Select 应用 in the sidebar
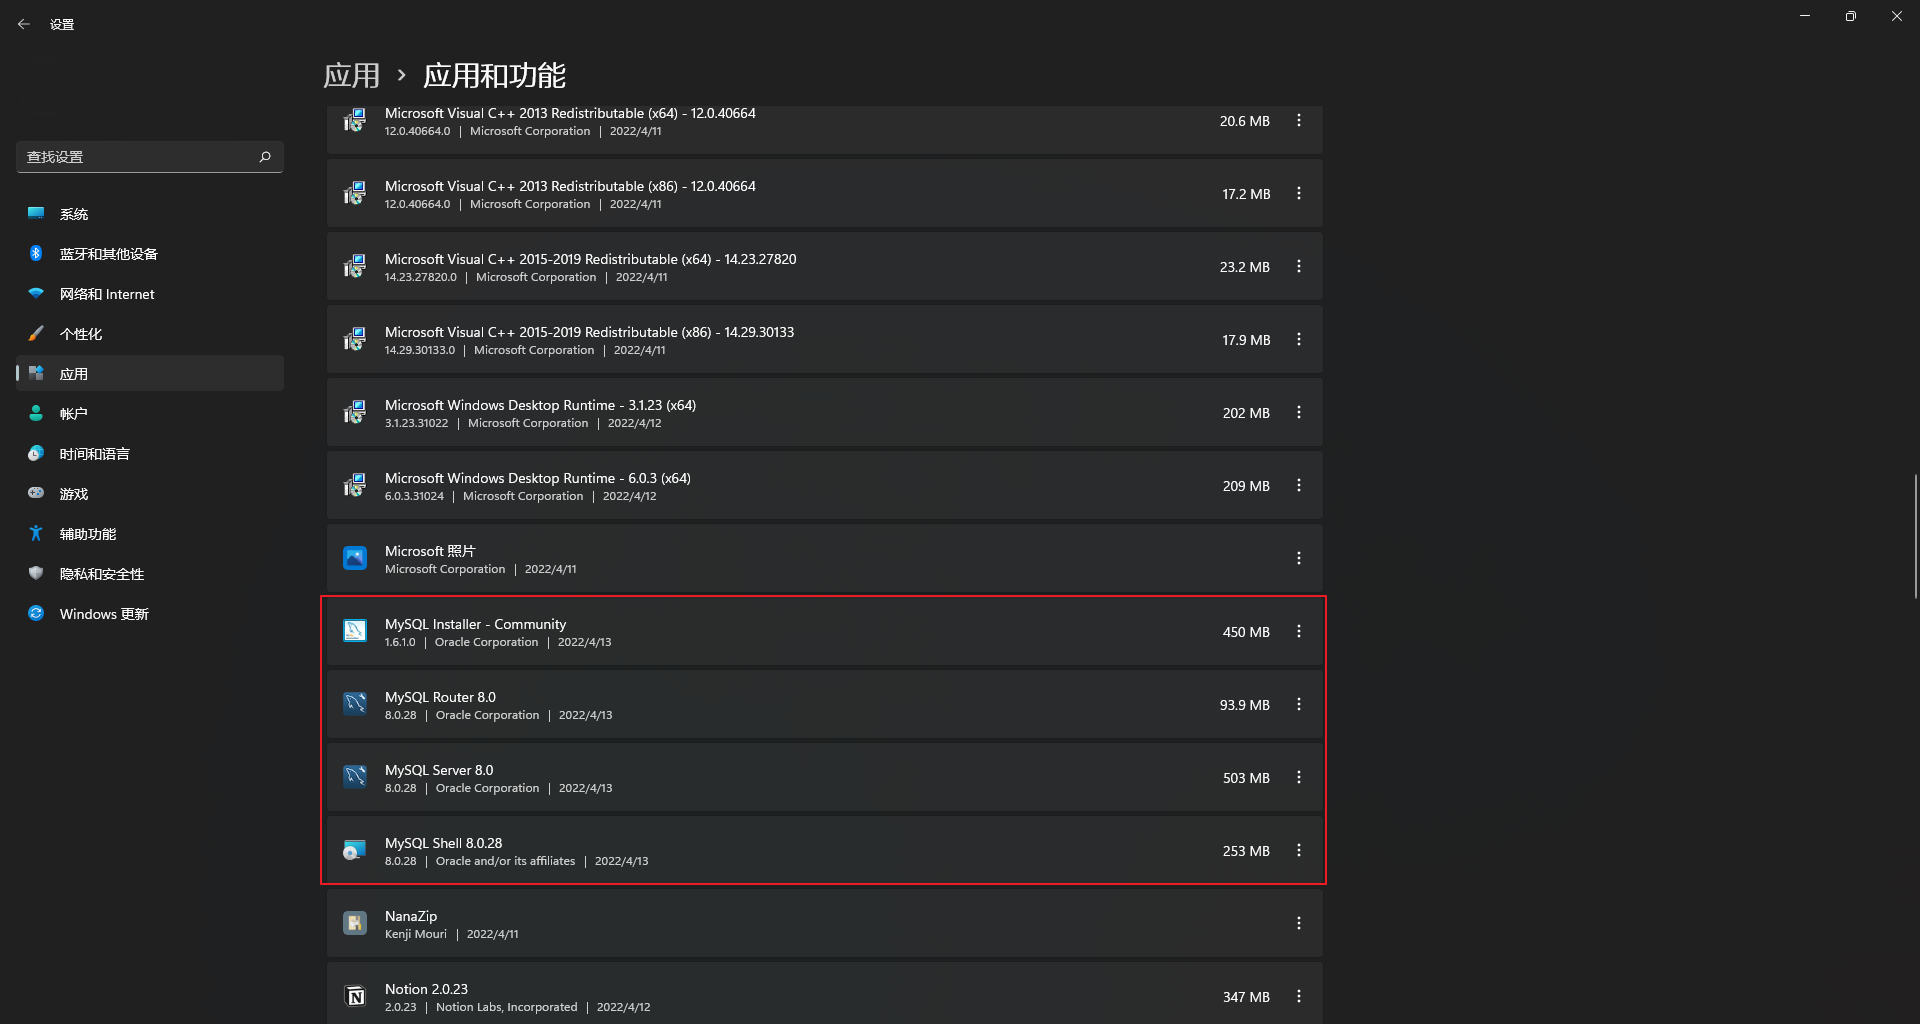The width and height of the screenshot is (1920, 1024). [x=150, y=374]
